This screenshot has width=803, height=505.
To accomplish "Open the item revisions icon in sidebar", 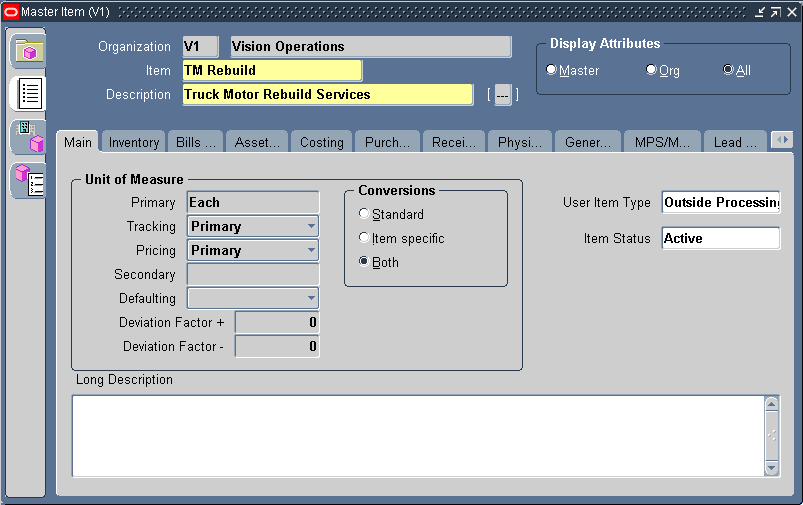I will point(29,181).
